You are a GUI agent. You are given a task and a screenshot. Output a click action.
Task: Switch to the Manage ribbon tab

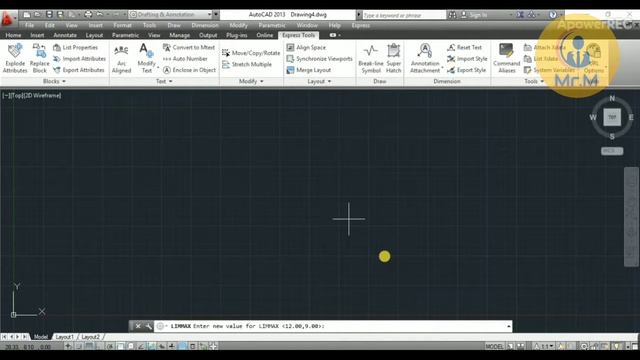(180, 35)
